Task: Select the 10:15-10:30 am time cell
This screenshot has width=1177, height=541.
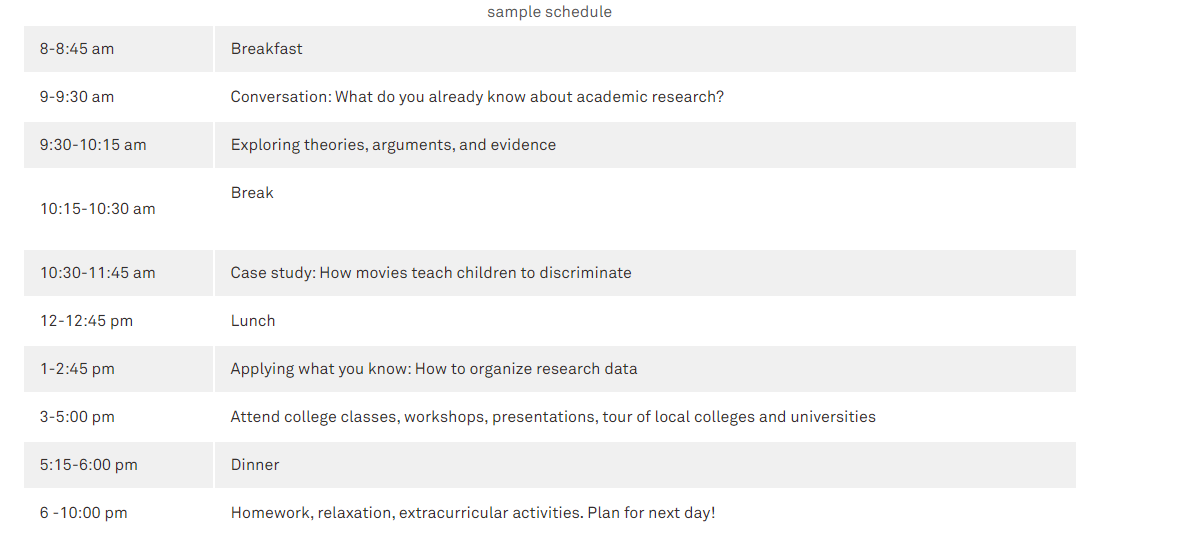Action: 98,209
